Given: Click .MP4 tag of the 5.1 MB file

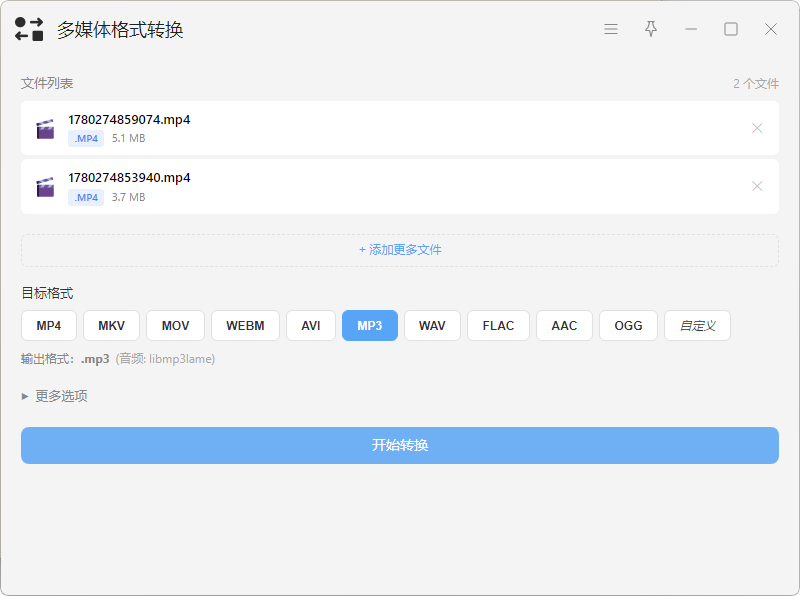Looking at the screenshot, I should coord(86,138).
